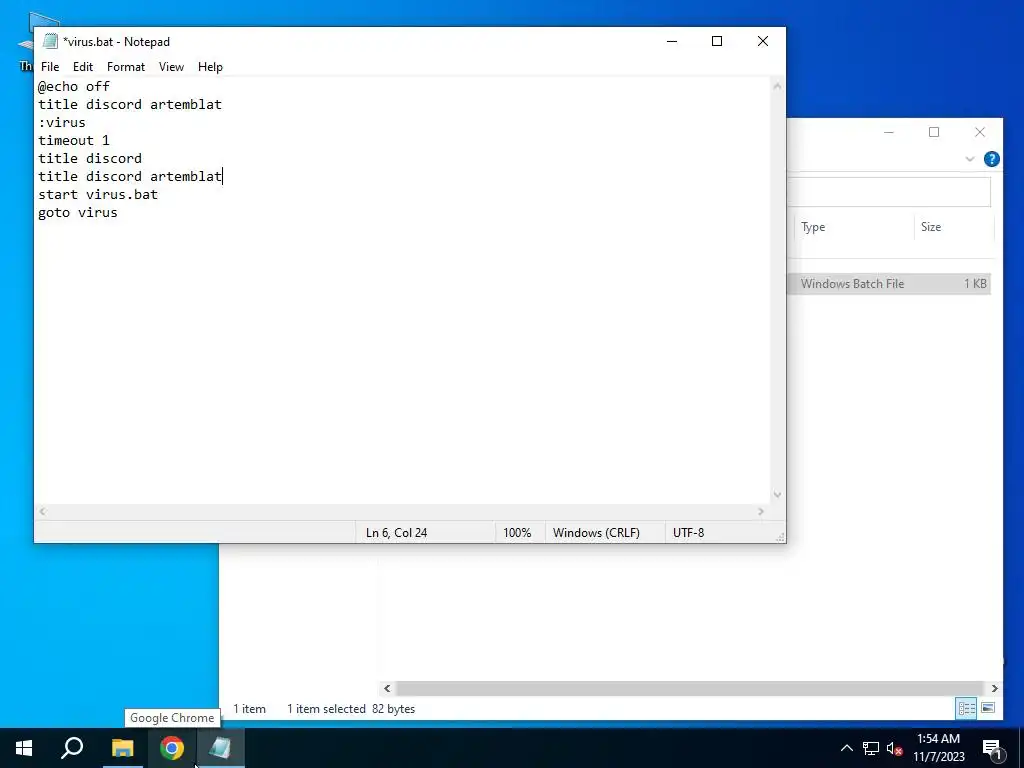Click File Explorer horizontal scrollbar right arrow
Image resolution: width=1024 pixels, height=768 pixels.
tap(995, 688)
